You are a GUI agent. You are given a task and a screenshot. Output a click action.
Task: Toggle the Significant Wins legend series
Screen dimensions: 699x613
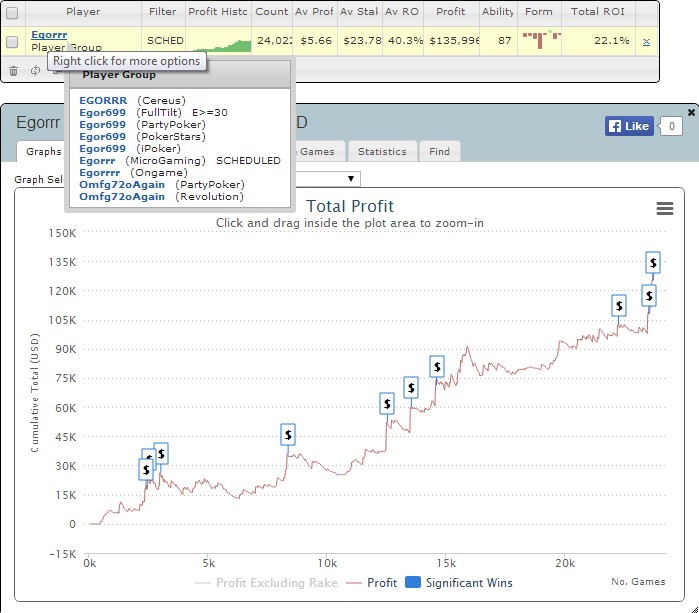click(x=459, y=583)
